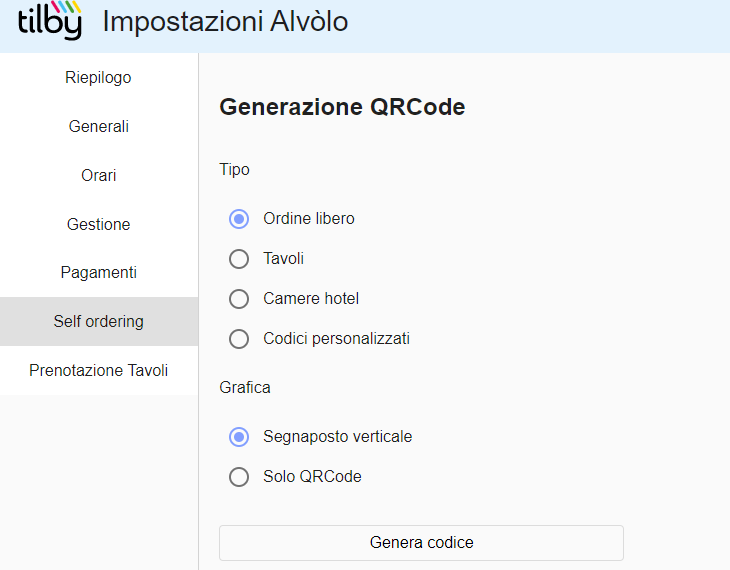Go to Generali settings
The height and width of the screenshot is (570, 730).
[99, 126]
